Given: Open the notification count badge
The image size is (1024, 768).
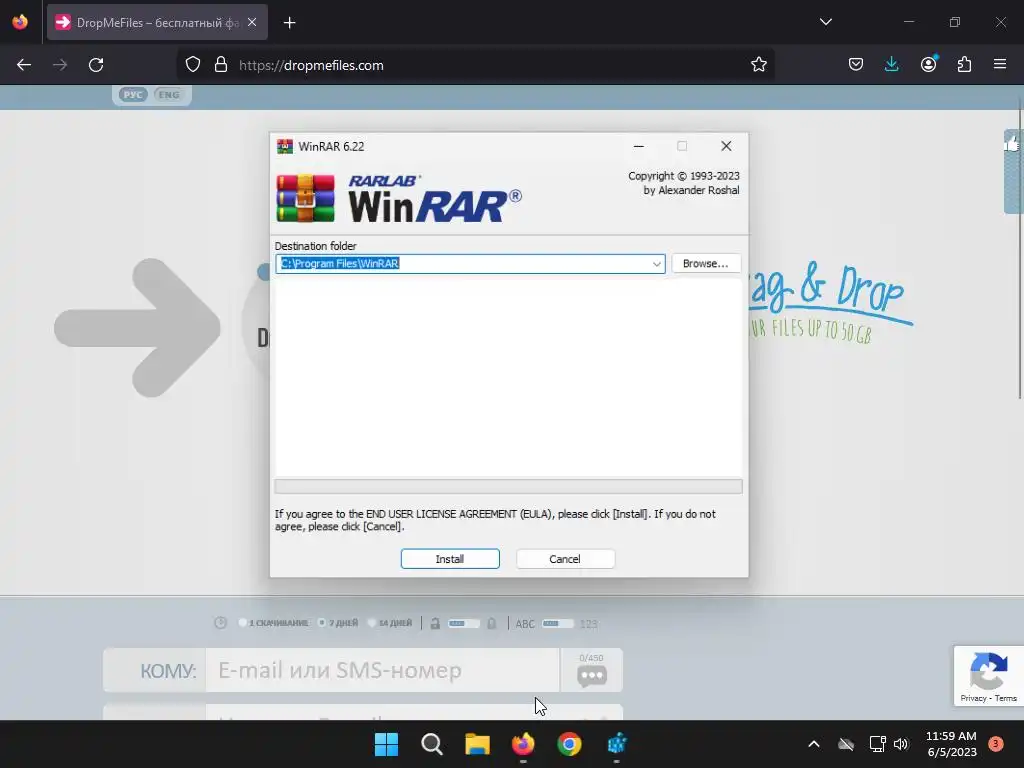Looking at the screenshot, I should [995, 744].
